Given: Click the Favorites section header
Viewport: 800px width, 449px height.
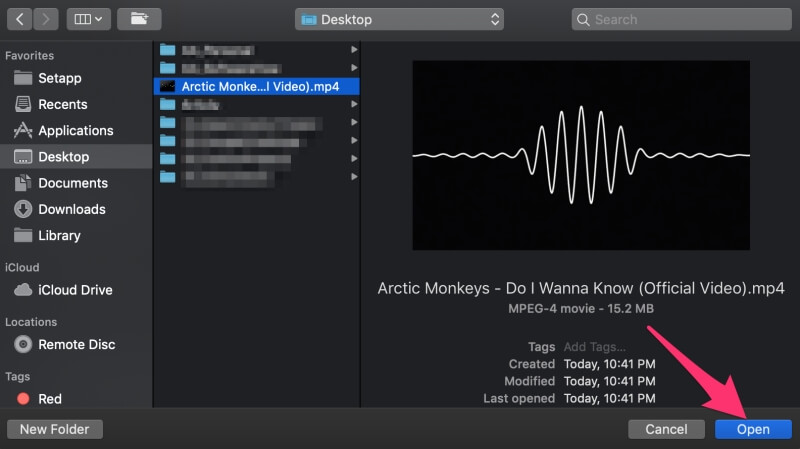Looking at the screenshot, I should tap(30, 56).
